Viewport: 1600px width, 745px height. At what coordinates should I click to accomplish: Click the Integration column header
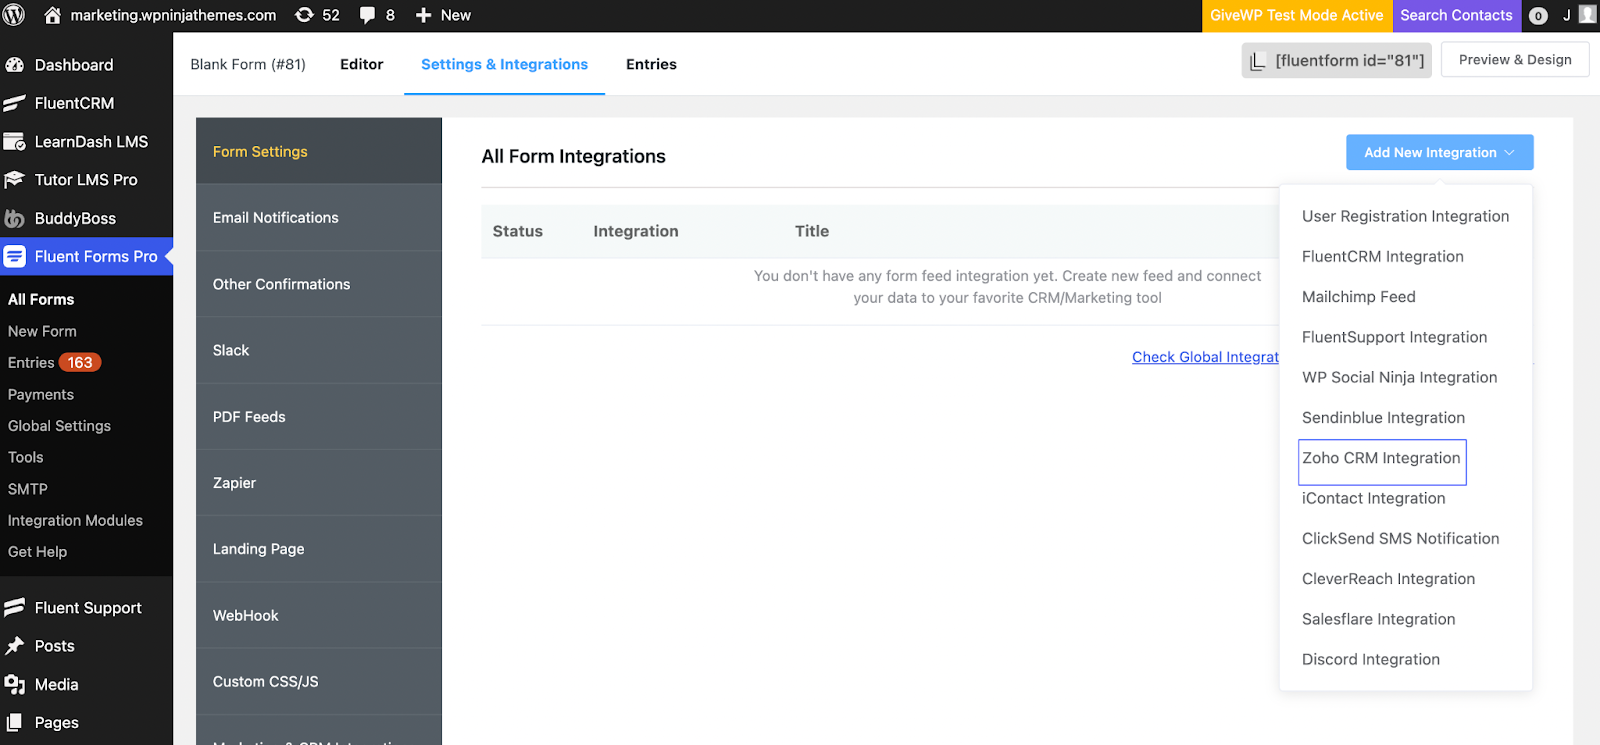point(636,231)
